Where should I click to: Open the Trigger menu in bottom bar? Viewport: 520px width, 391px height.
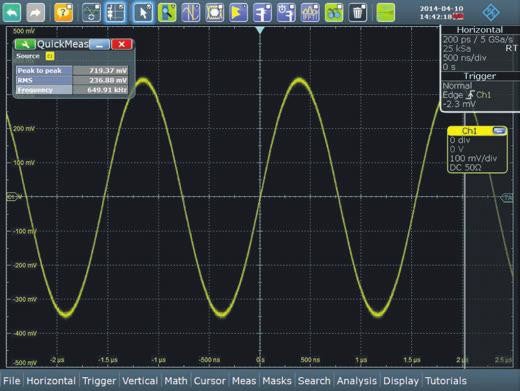point(99,381)
